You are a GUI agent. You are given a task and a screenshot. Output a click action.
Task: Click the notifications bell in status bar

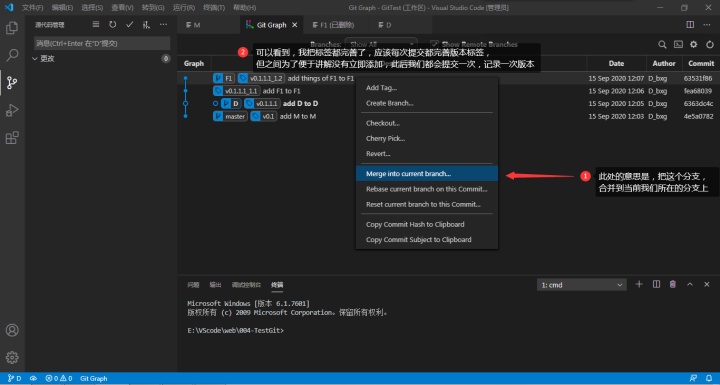[x=709, y=378]
